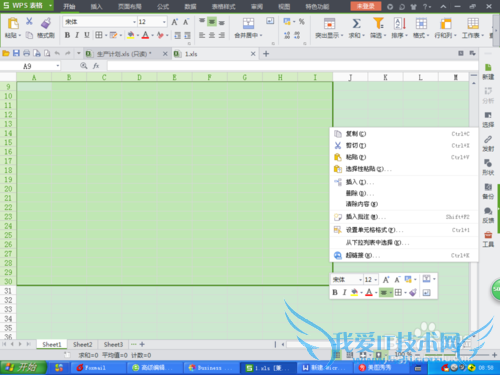
Task: Open the Name Box dropdown beside A9
Action: tap(58, 66)
